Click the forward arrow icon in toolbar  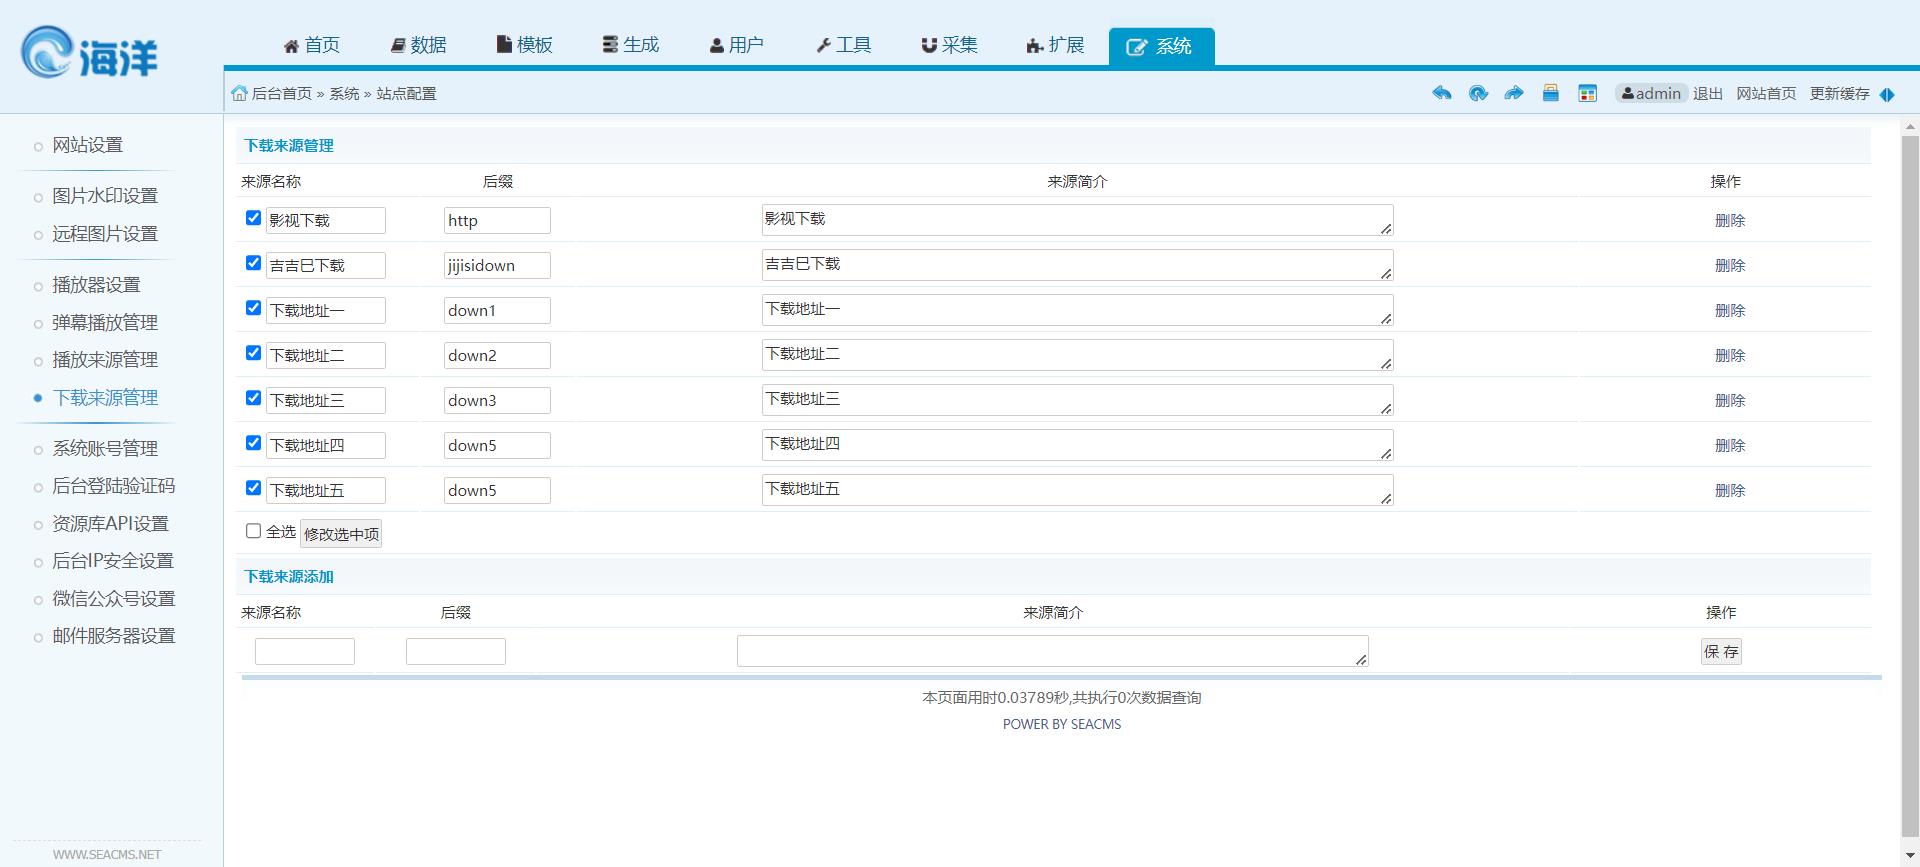(x=1514, y=93)
